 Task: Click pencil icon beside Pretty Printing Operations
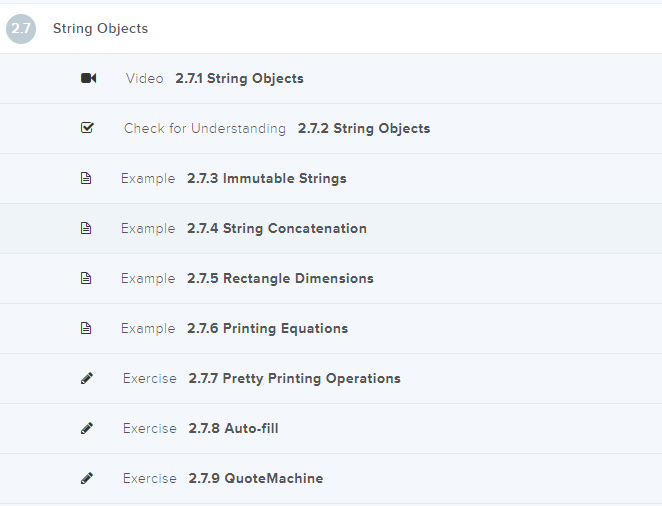[x=87, y=378]
